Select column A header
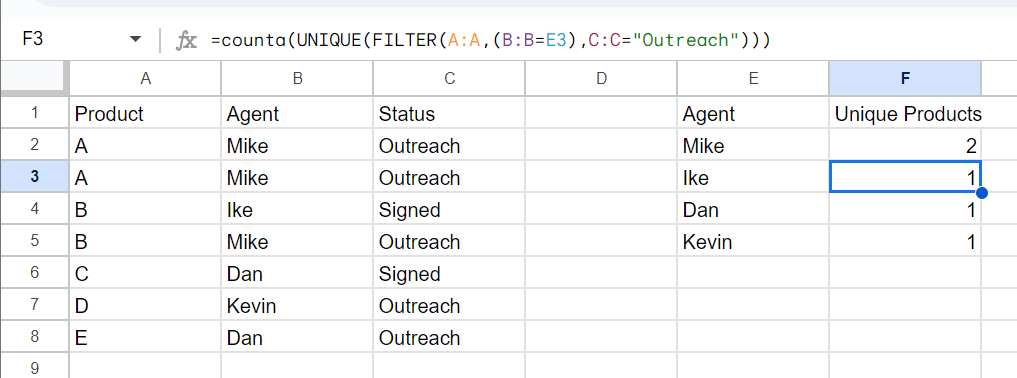The width and height of the screenshot is (1017, 378). click(x=145, y=78)
